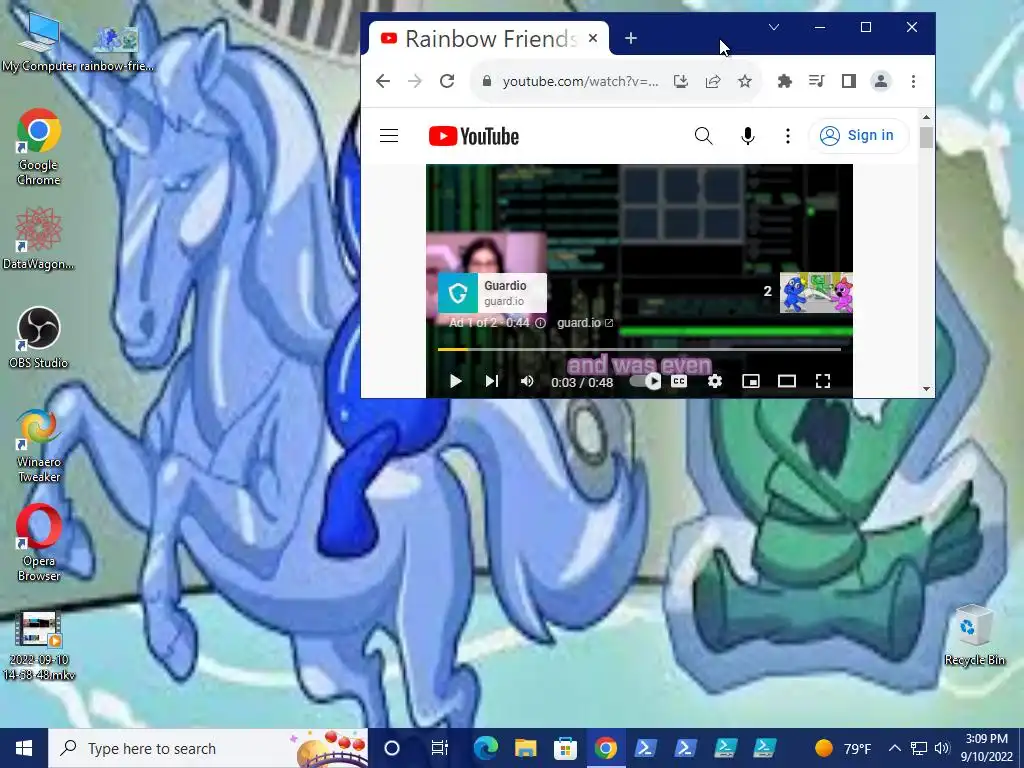Reload the YouTube page
This screenshot has height=768, width=1024.
pos(447,81)
